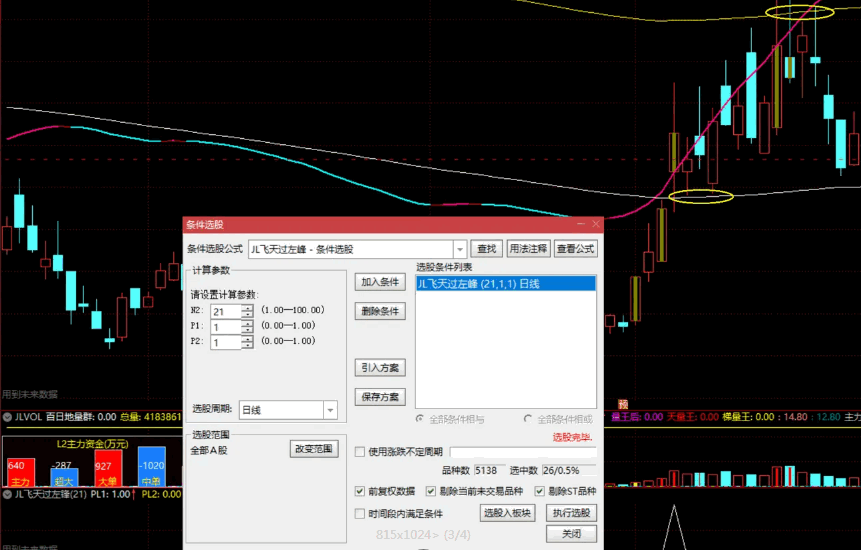Screen dimensions: 861x550
Task: Open 用法注释 usage notes
Action: tap(528, 249)
